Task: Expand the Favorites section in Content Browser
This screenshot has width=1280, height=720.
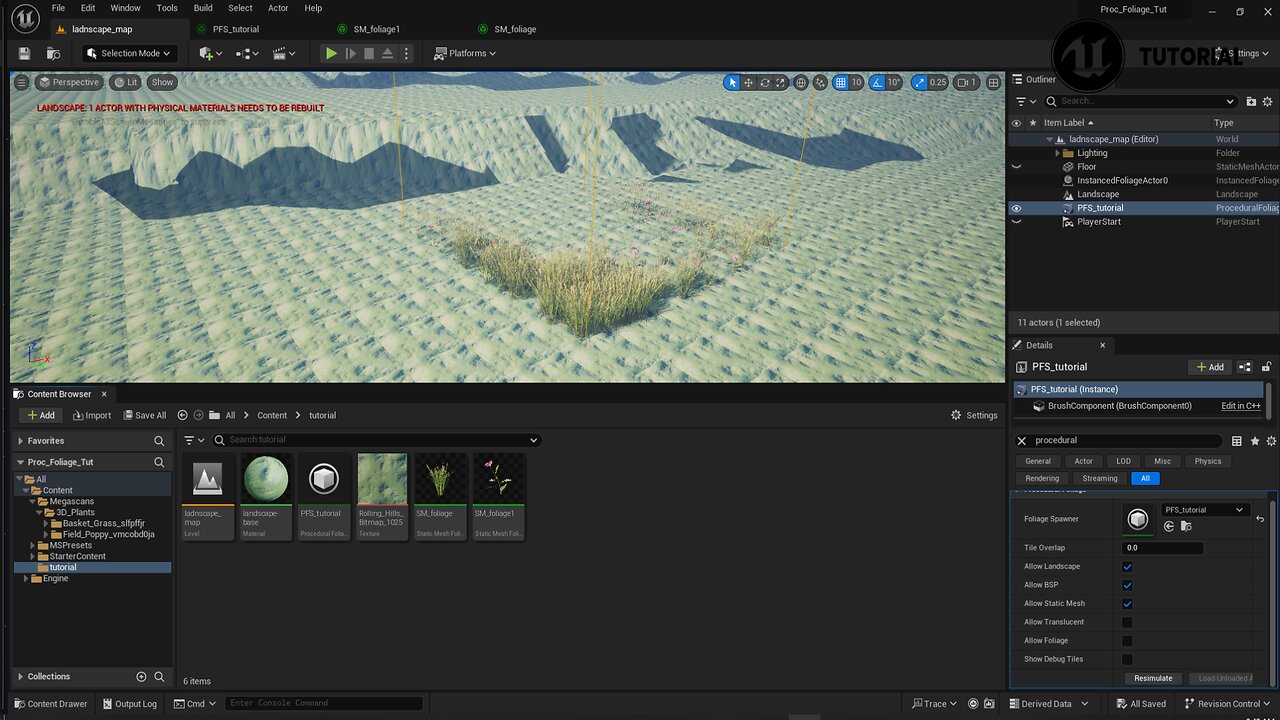Action: (21, 441)
